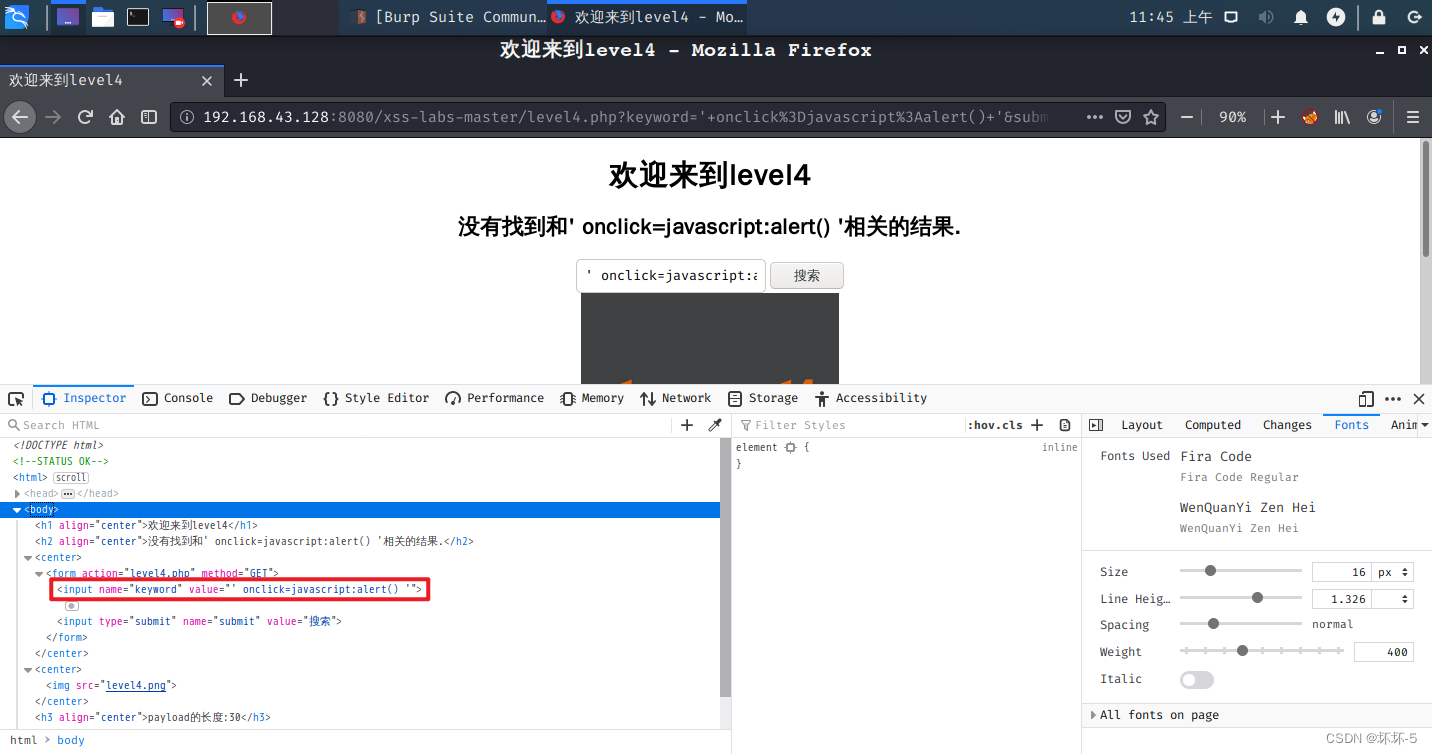Collapse the body element node
The width and height of the screenshot is (1432, 754).
pos(18,510)
